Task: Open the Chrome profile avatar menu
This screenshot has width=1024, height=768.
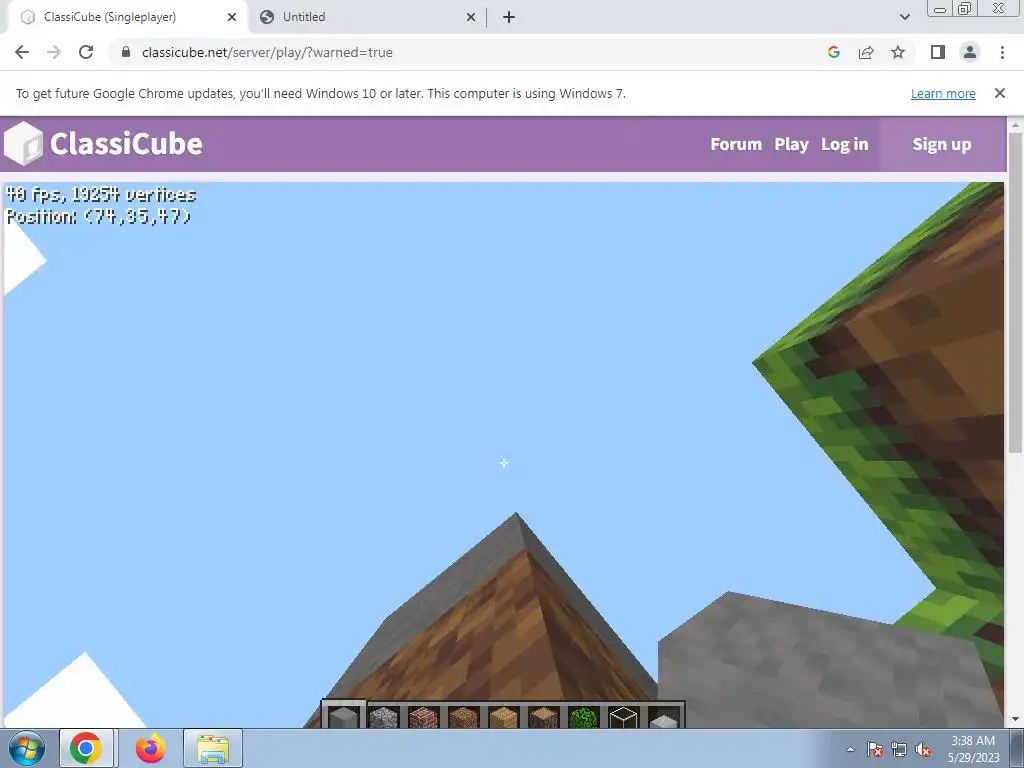Action: coord(970,52)
